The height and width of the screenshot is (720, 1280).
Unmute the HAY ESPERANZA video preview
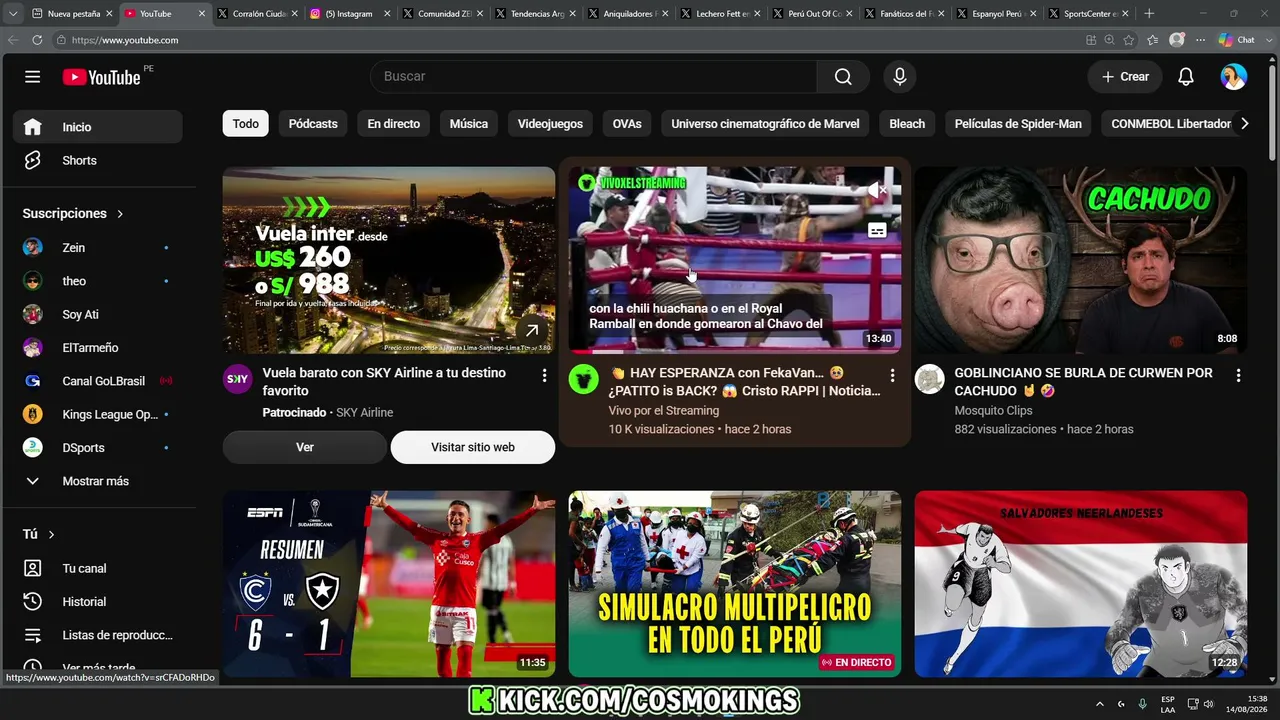pyautogui.click(x=877, y=190)
